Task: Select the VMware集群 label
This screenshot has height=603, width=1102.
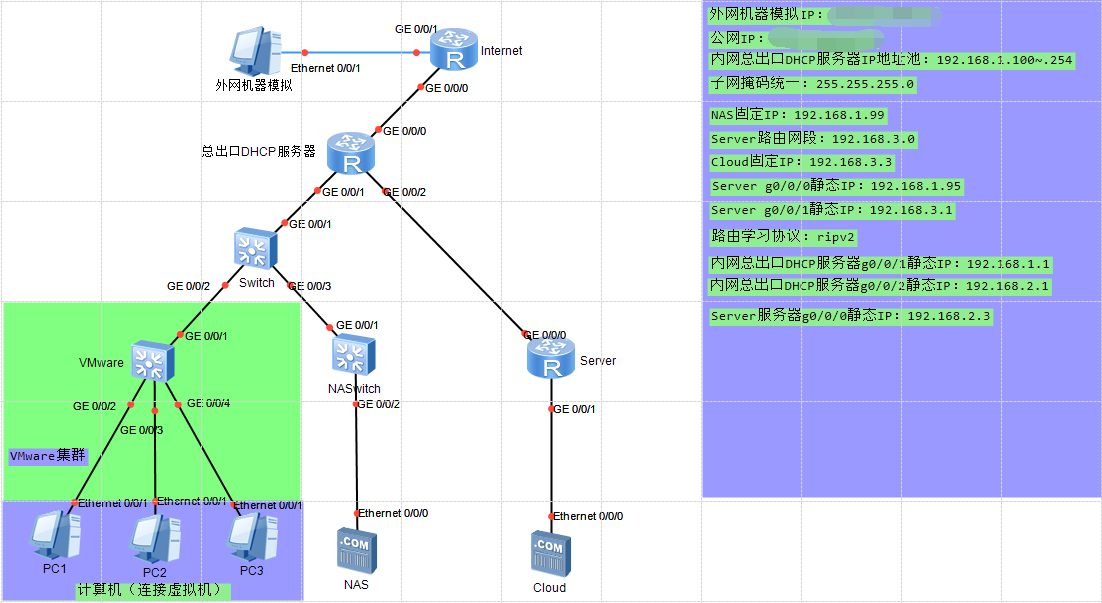Action: (x=48, y=455)
